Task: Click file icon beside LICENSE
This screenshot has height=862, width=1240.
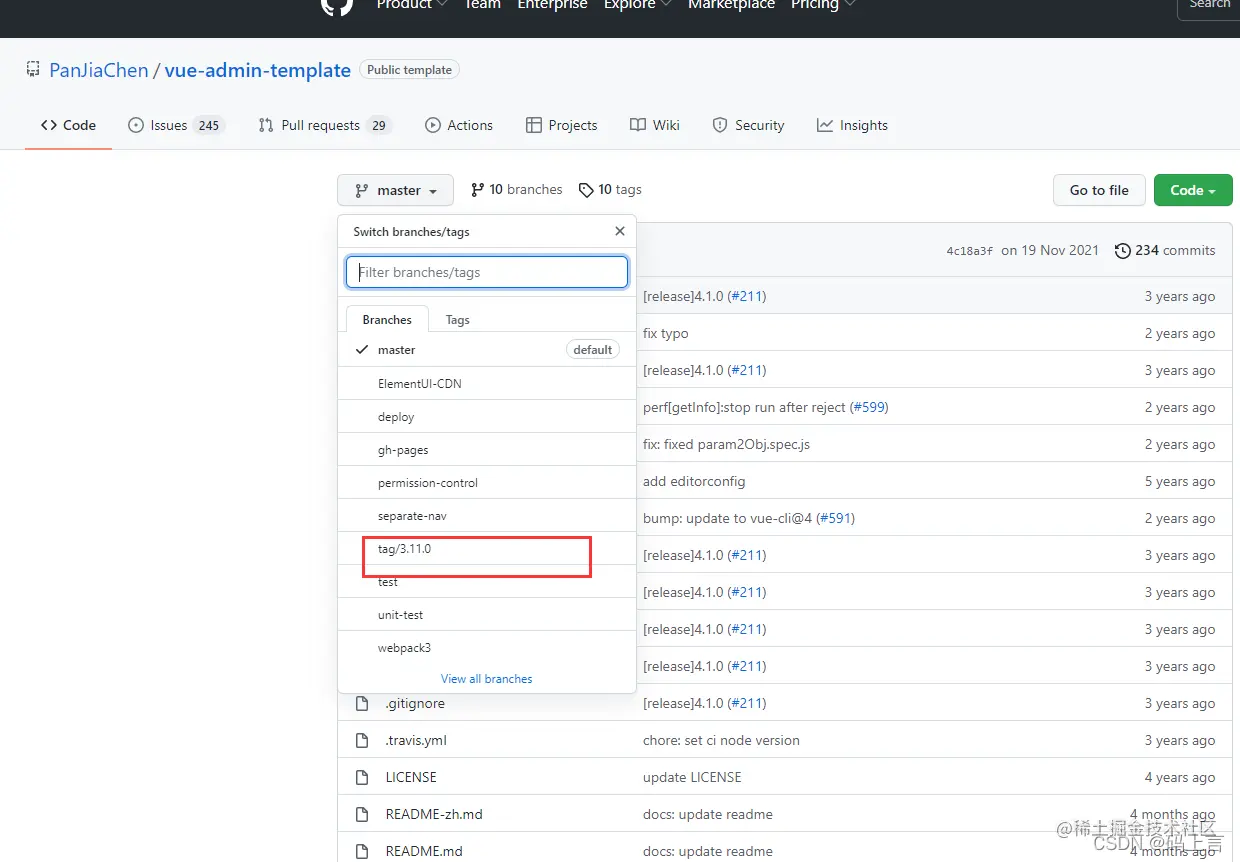Action: [x=362, y=777]
